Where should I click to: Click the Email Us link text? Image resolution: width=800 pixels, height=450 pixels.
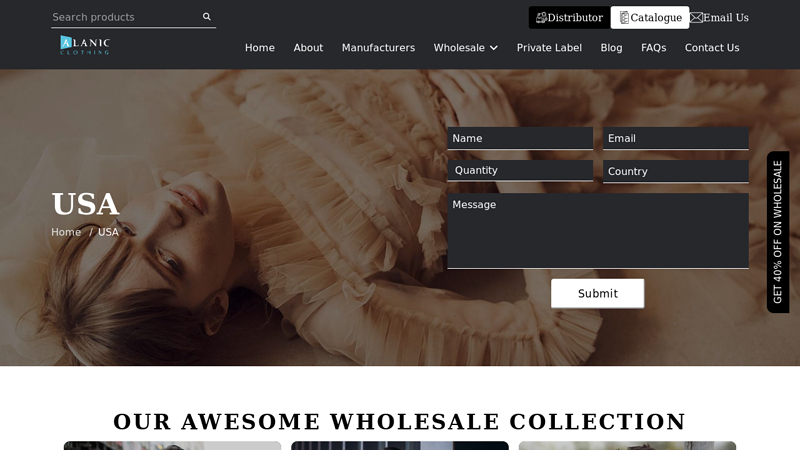click(726, 18)
